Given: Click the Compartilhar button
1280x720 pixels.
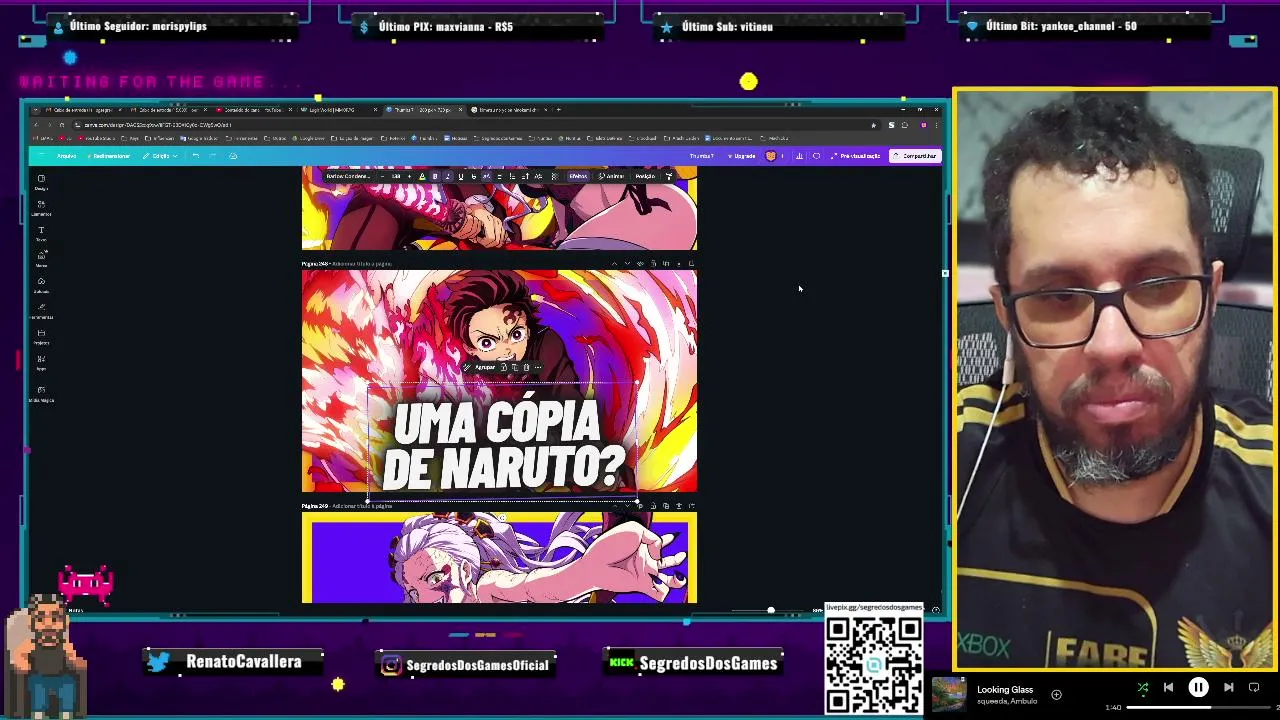Looking at the screenshot, I should [916, 156].
